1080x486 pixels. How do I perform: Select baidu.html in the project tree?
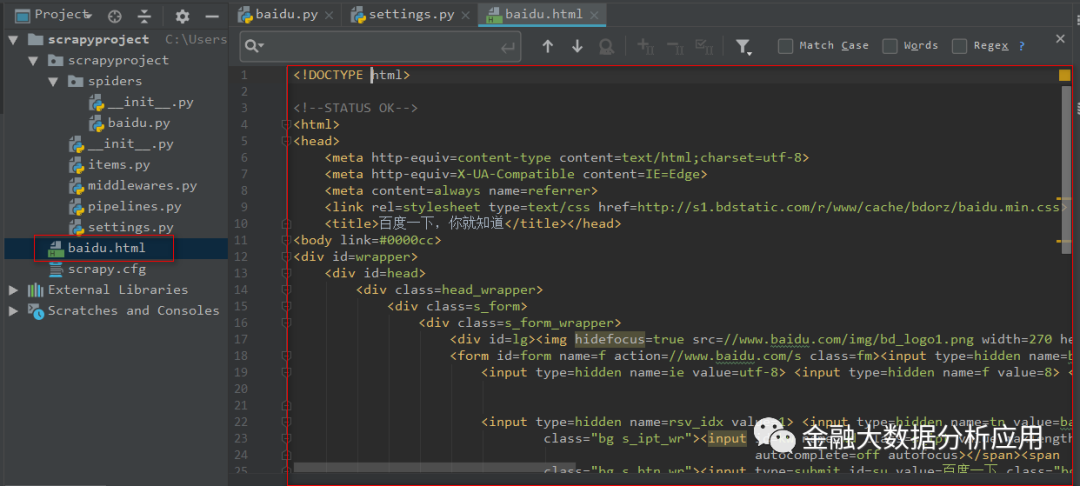[96, 248]
